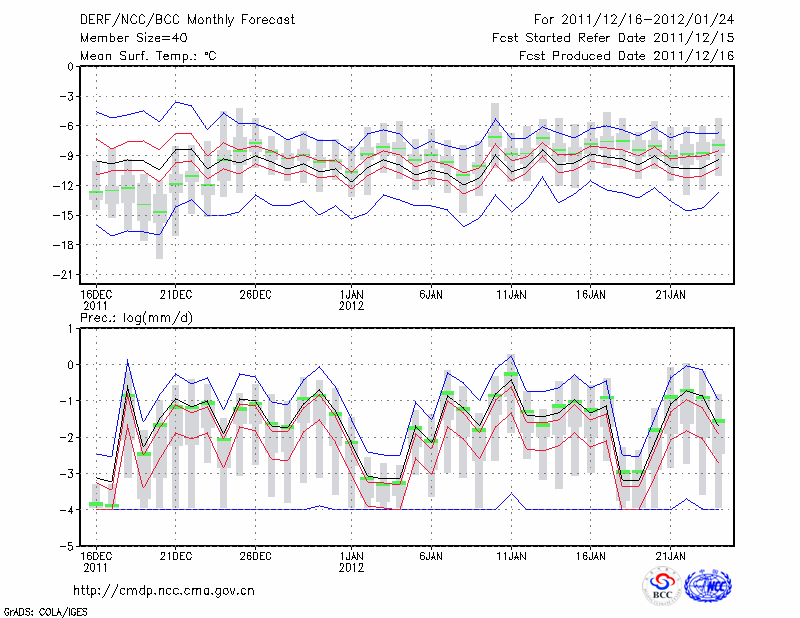Screen dimensions: 800x618
Task: Click 21JAN label under the precipitation chart
Action: tap(671, 555)
